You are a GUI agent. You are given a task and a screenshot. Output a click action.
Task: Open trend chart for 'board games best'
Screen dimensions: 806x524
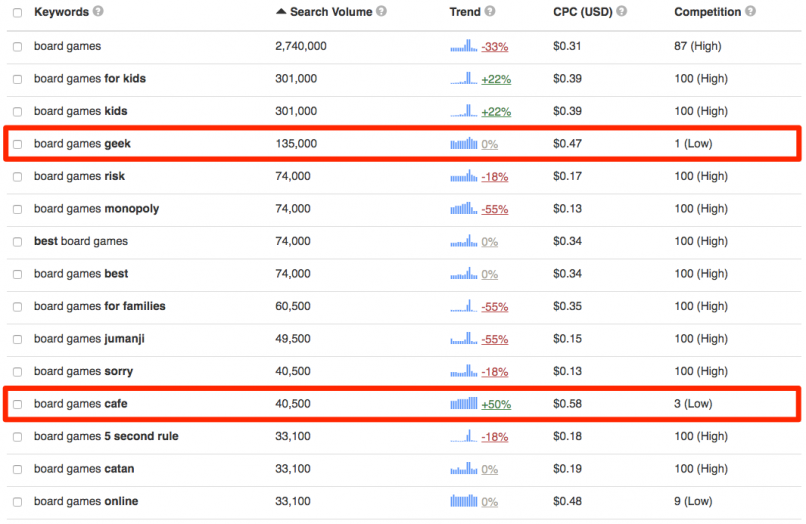464,274
